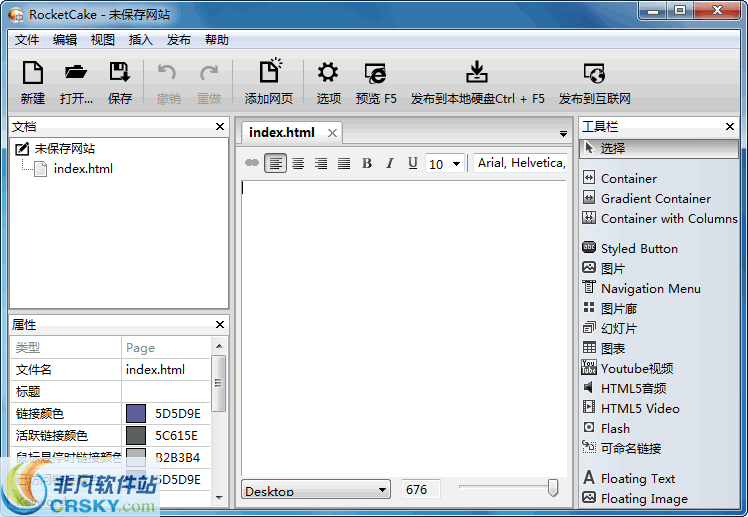This screenshot has width=748, height=517.
Task: Open a file with 打开 icon
Action: click(76, 73)
